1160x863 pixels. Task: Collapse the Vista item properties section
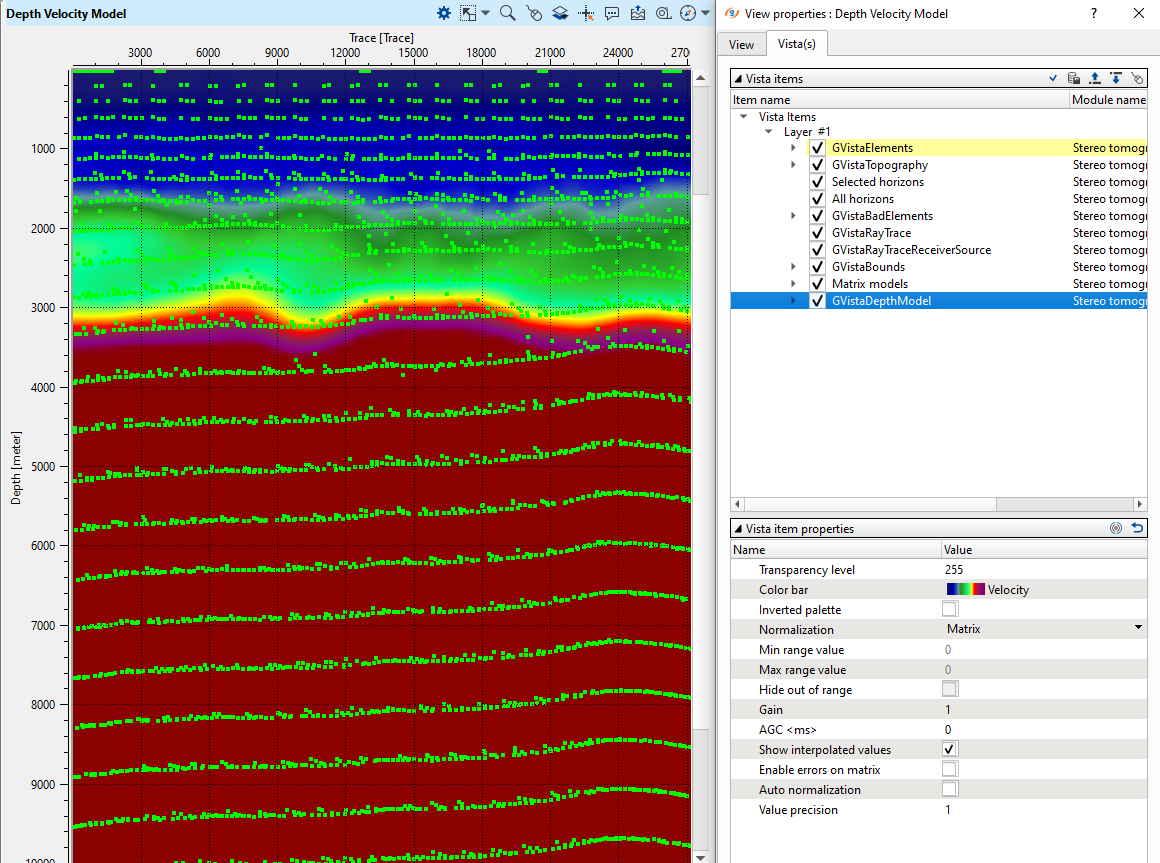738,529
